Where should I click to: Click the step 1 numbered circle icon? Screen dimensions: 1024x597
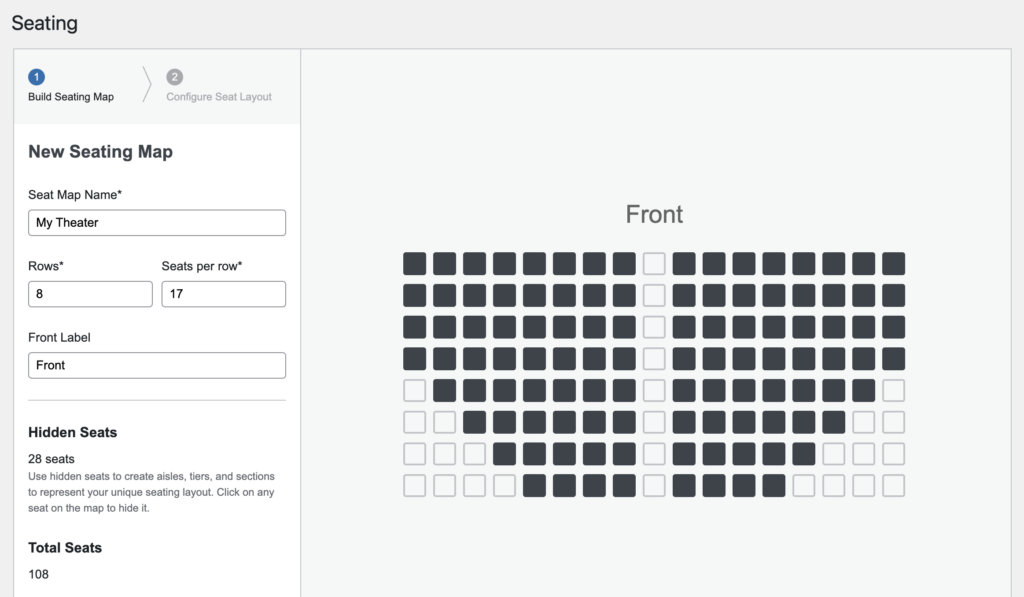pyautogui.click(x=37, y=76)
